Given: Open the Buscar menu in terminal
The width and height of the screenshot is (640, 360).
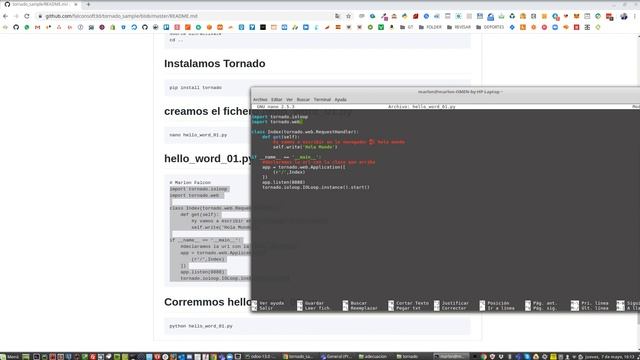Looking at the screenshot, I should pyautogui.click(x=303, y=100).
